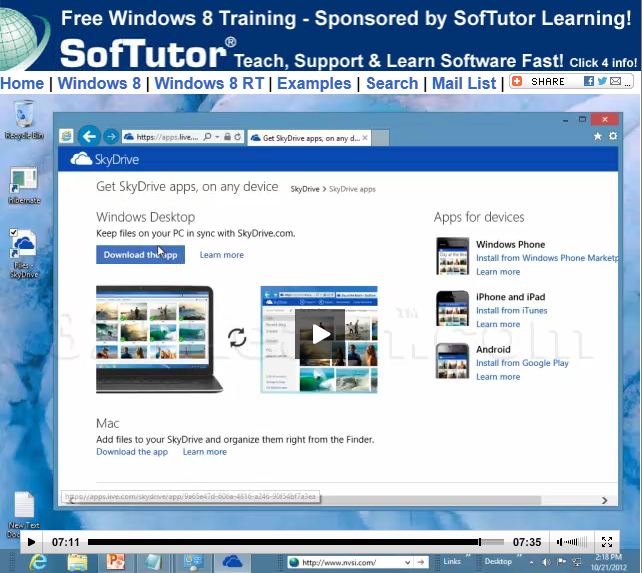View security lock icon in address bar
Image resolution: width=642 pixels, height=573 pixels.
227,137
